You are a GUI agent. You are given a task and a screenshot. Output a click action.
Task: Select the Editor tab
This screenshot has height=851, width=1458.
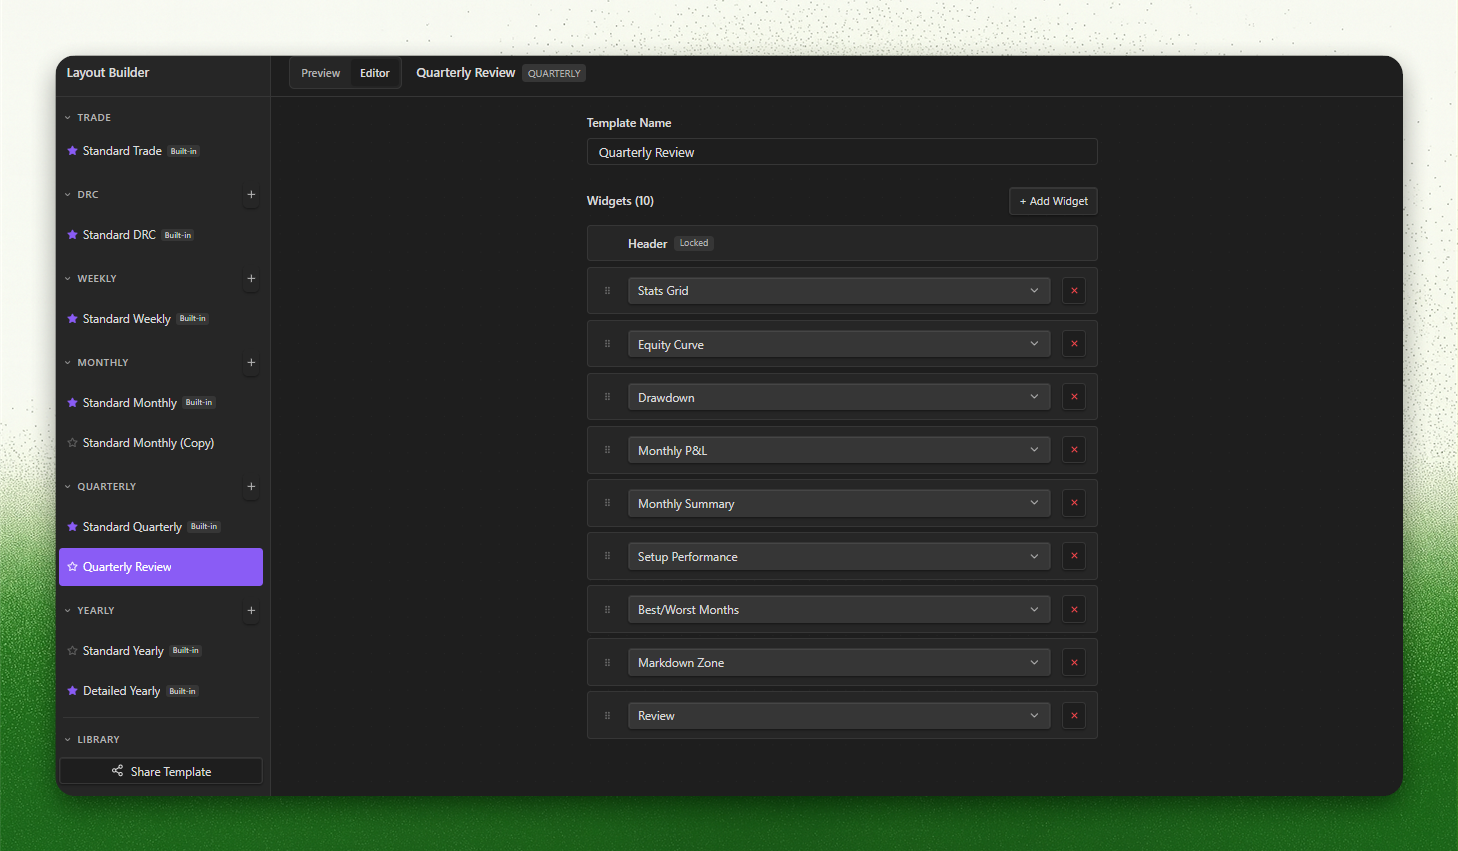coord(375,73)
